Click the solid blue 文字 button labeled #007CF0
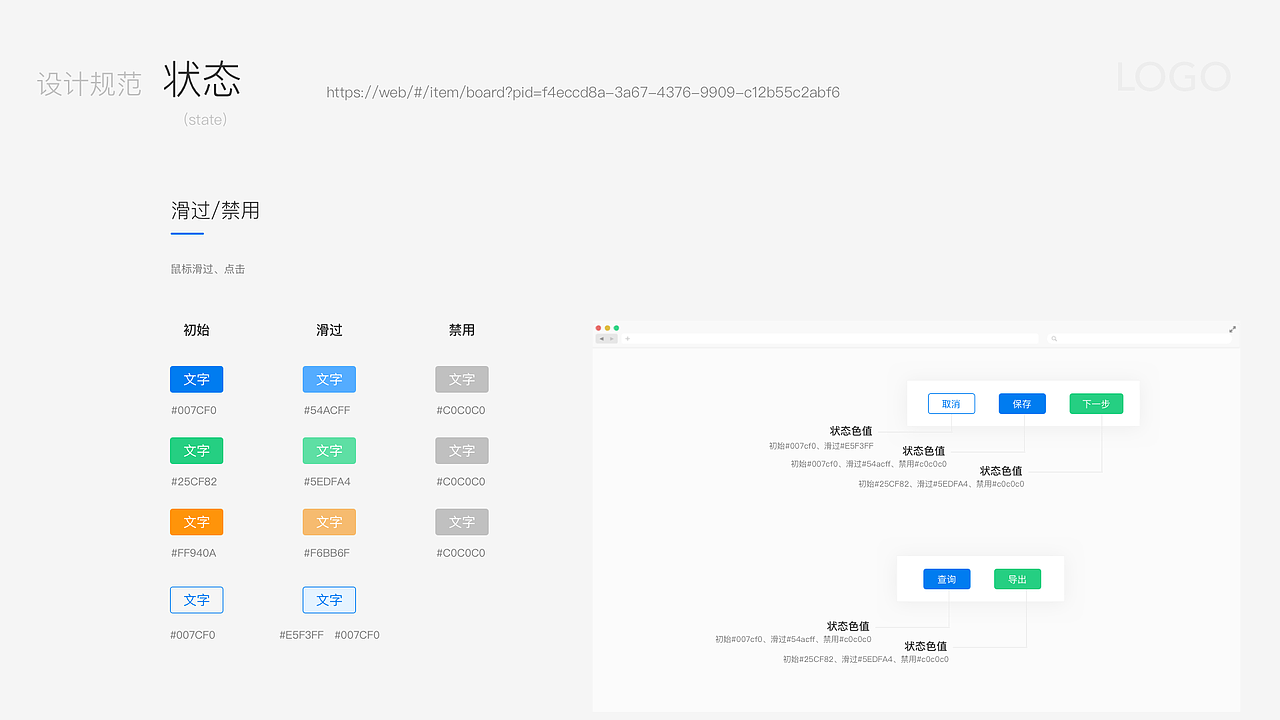1280x720 pixels. coord(196,379)
